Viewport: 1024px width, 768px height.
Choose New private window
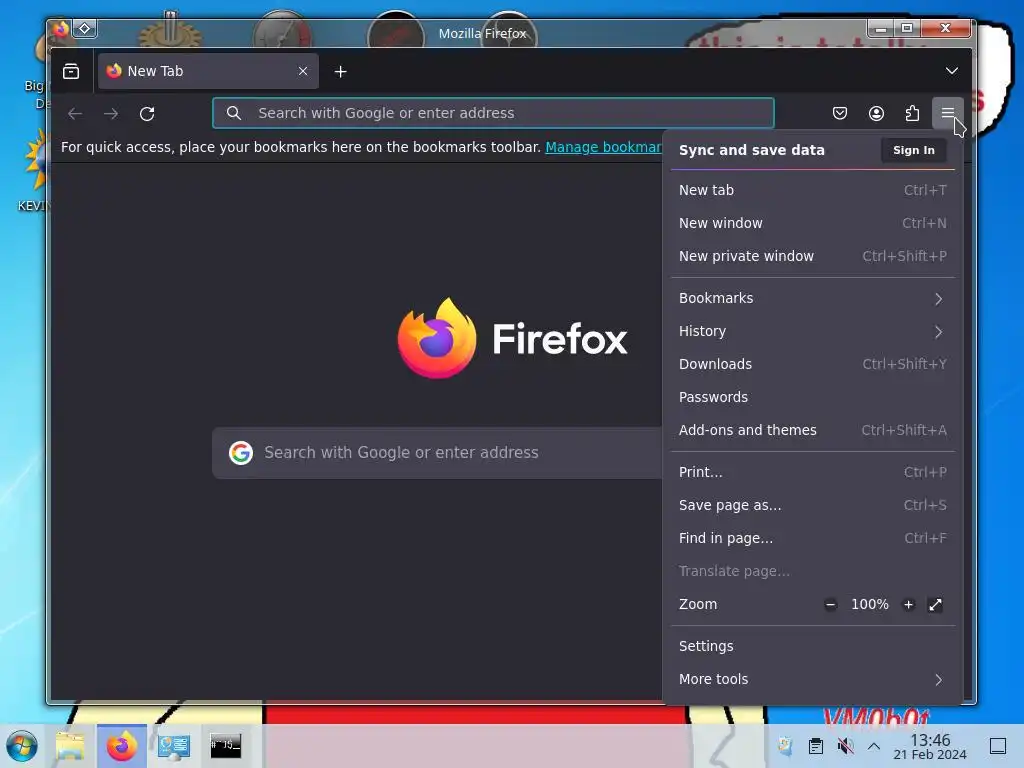tap(812, 256)
